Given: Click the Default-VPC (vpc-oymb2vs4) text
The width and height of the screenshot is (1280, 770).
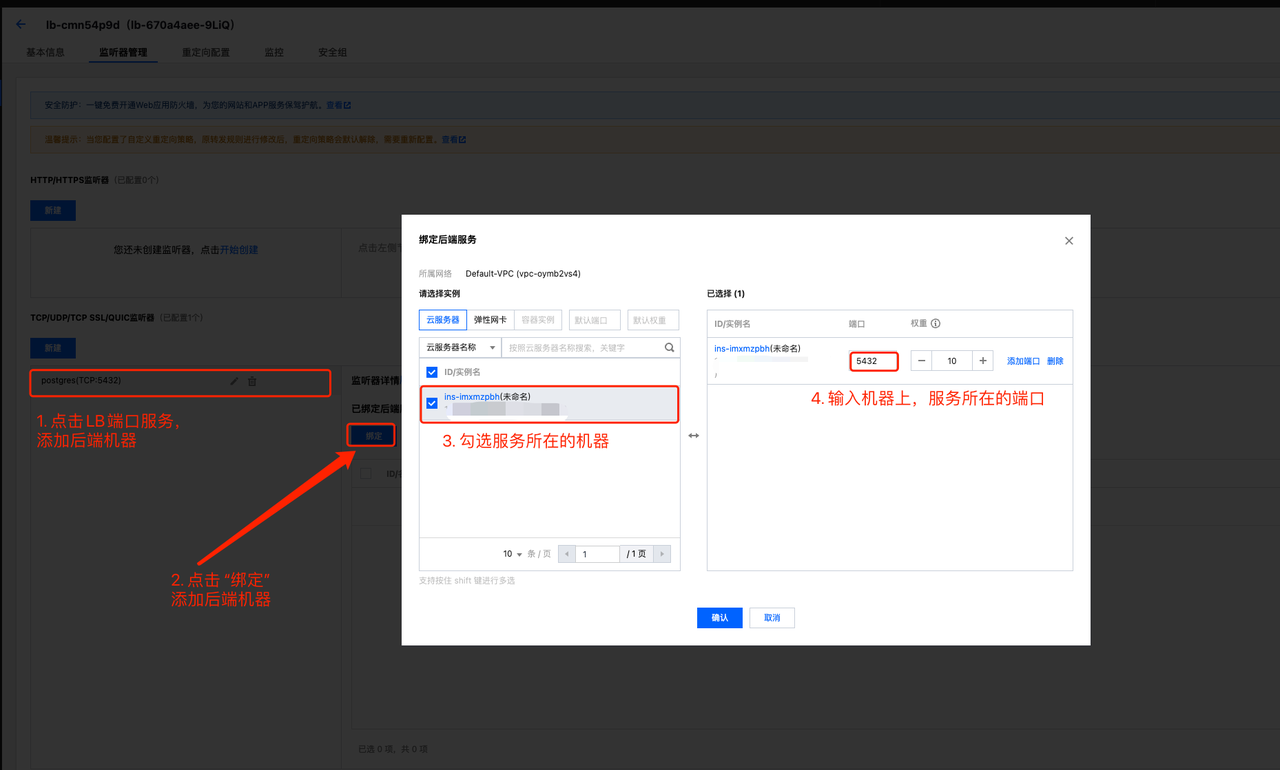Looking at the screenshot, I should pyautogui.click(x=523, y=273).
